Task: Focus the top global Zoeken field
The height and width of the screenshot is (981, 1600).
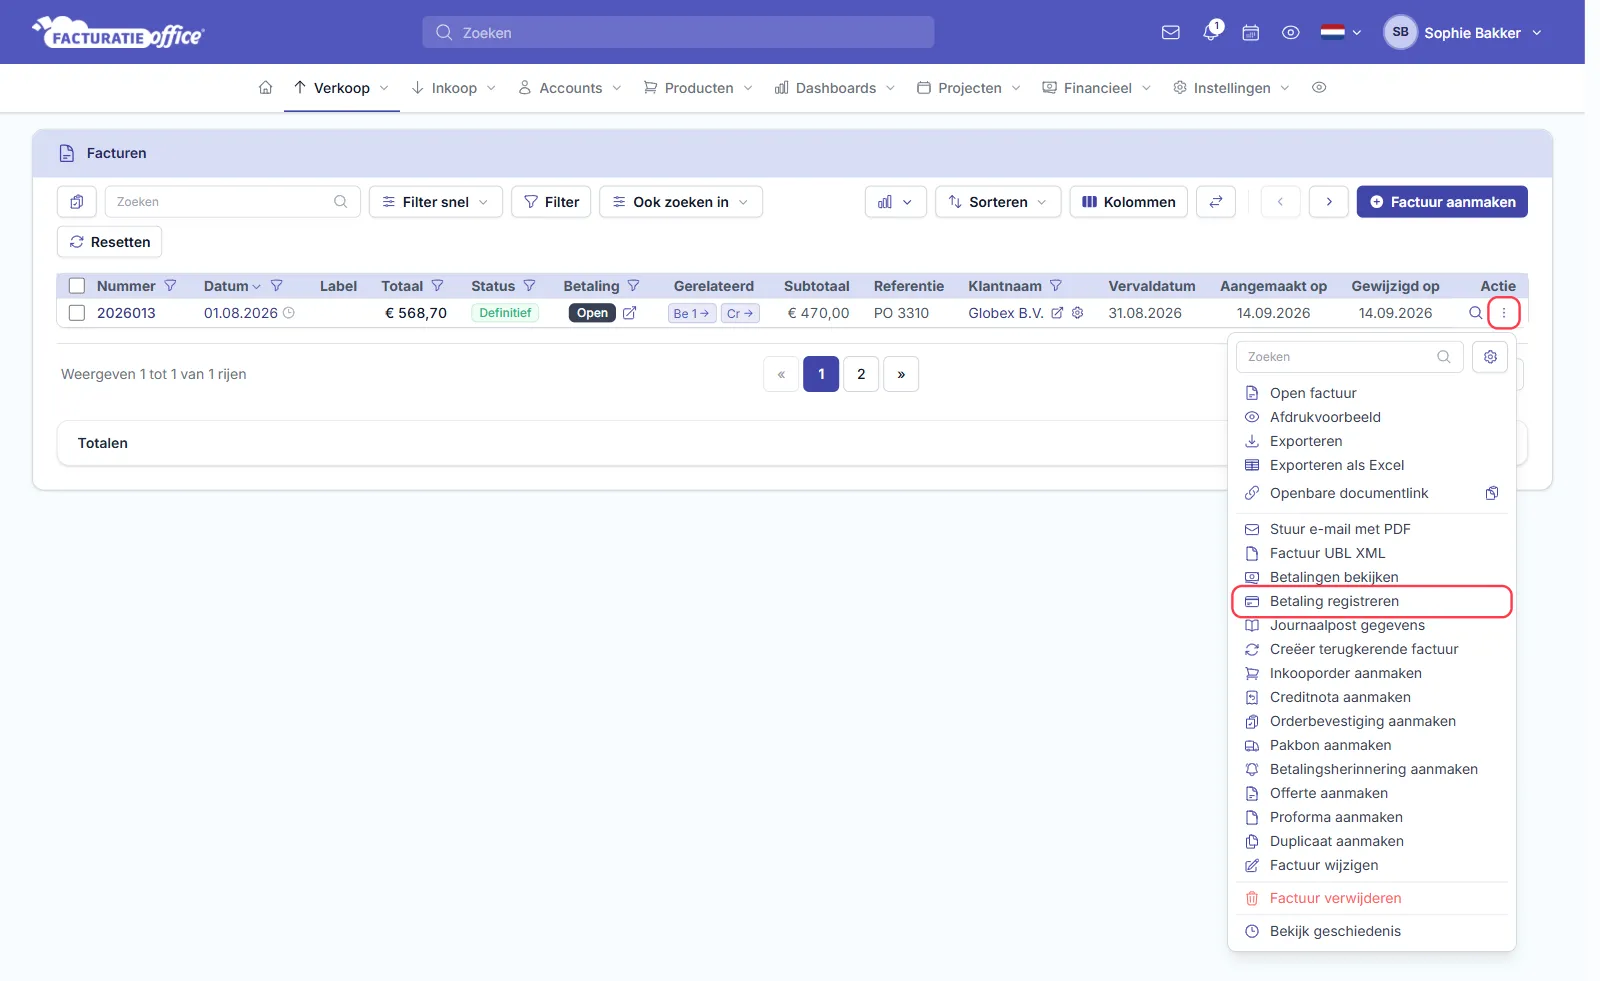Action: point(678,32)
